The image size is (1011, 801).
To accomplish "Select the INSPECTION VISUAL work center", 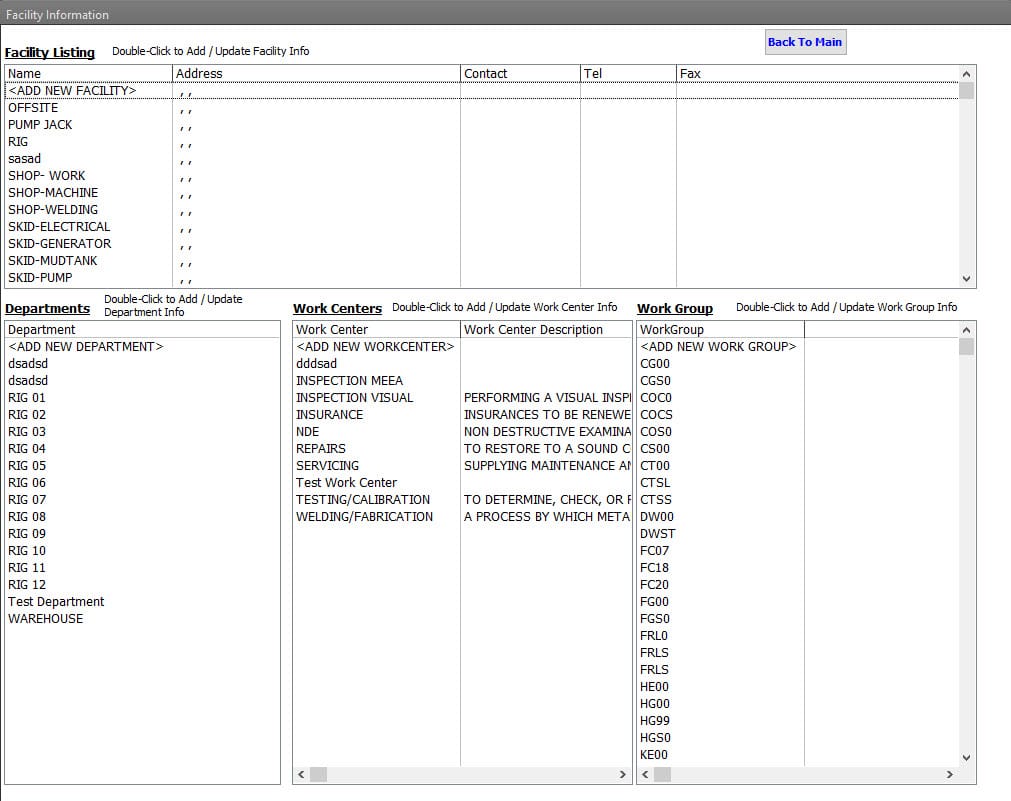I will pyautogui.click(x=462, y=398).
